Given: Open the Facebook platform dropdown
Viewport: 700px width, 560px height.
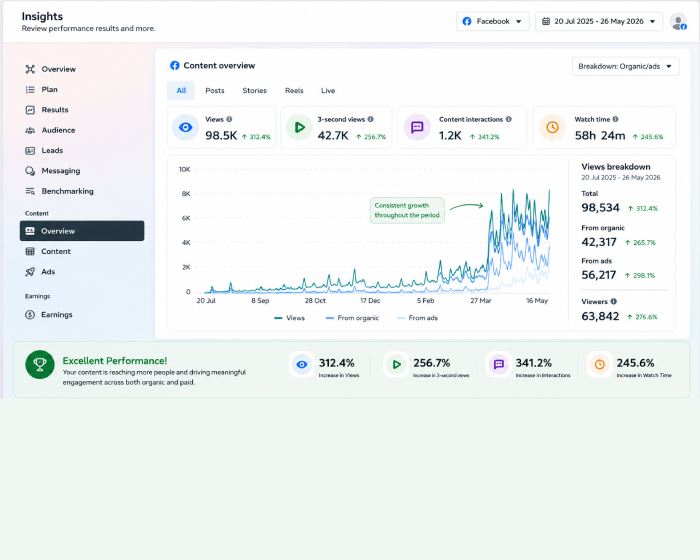Looking at the screenshot, I should point(492,21).
